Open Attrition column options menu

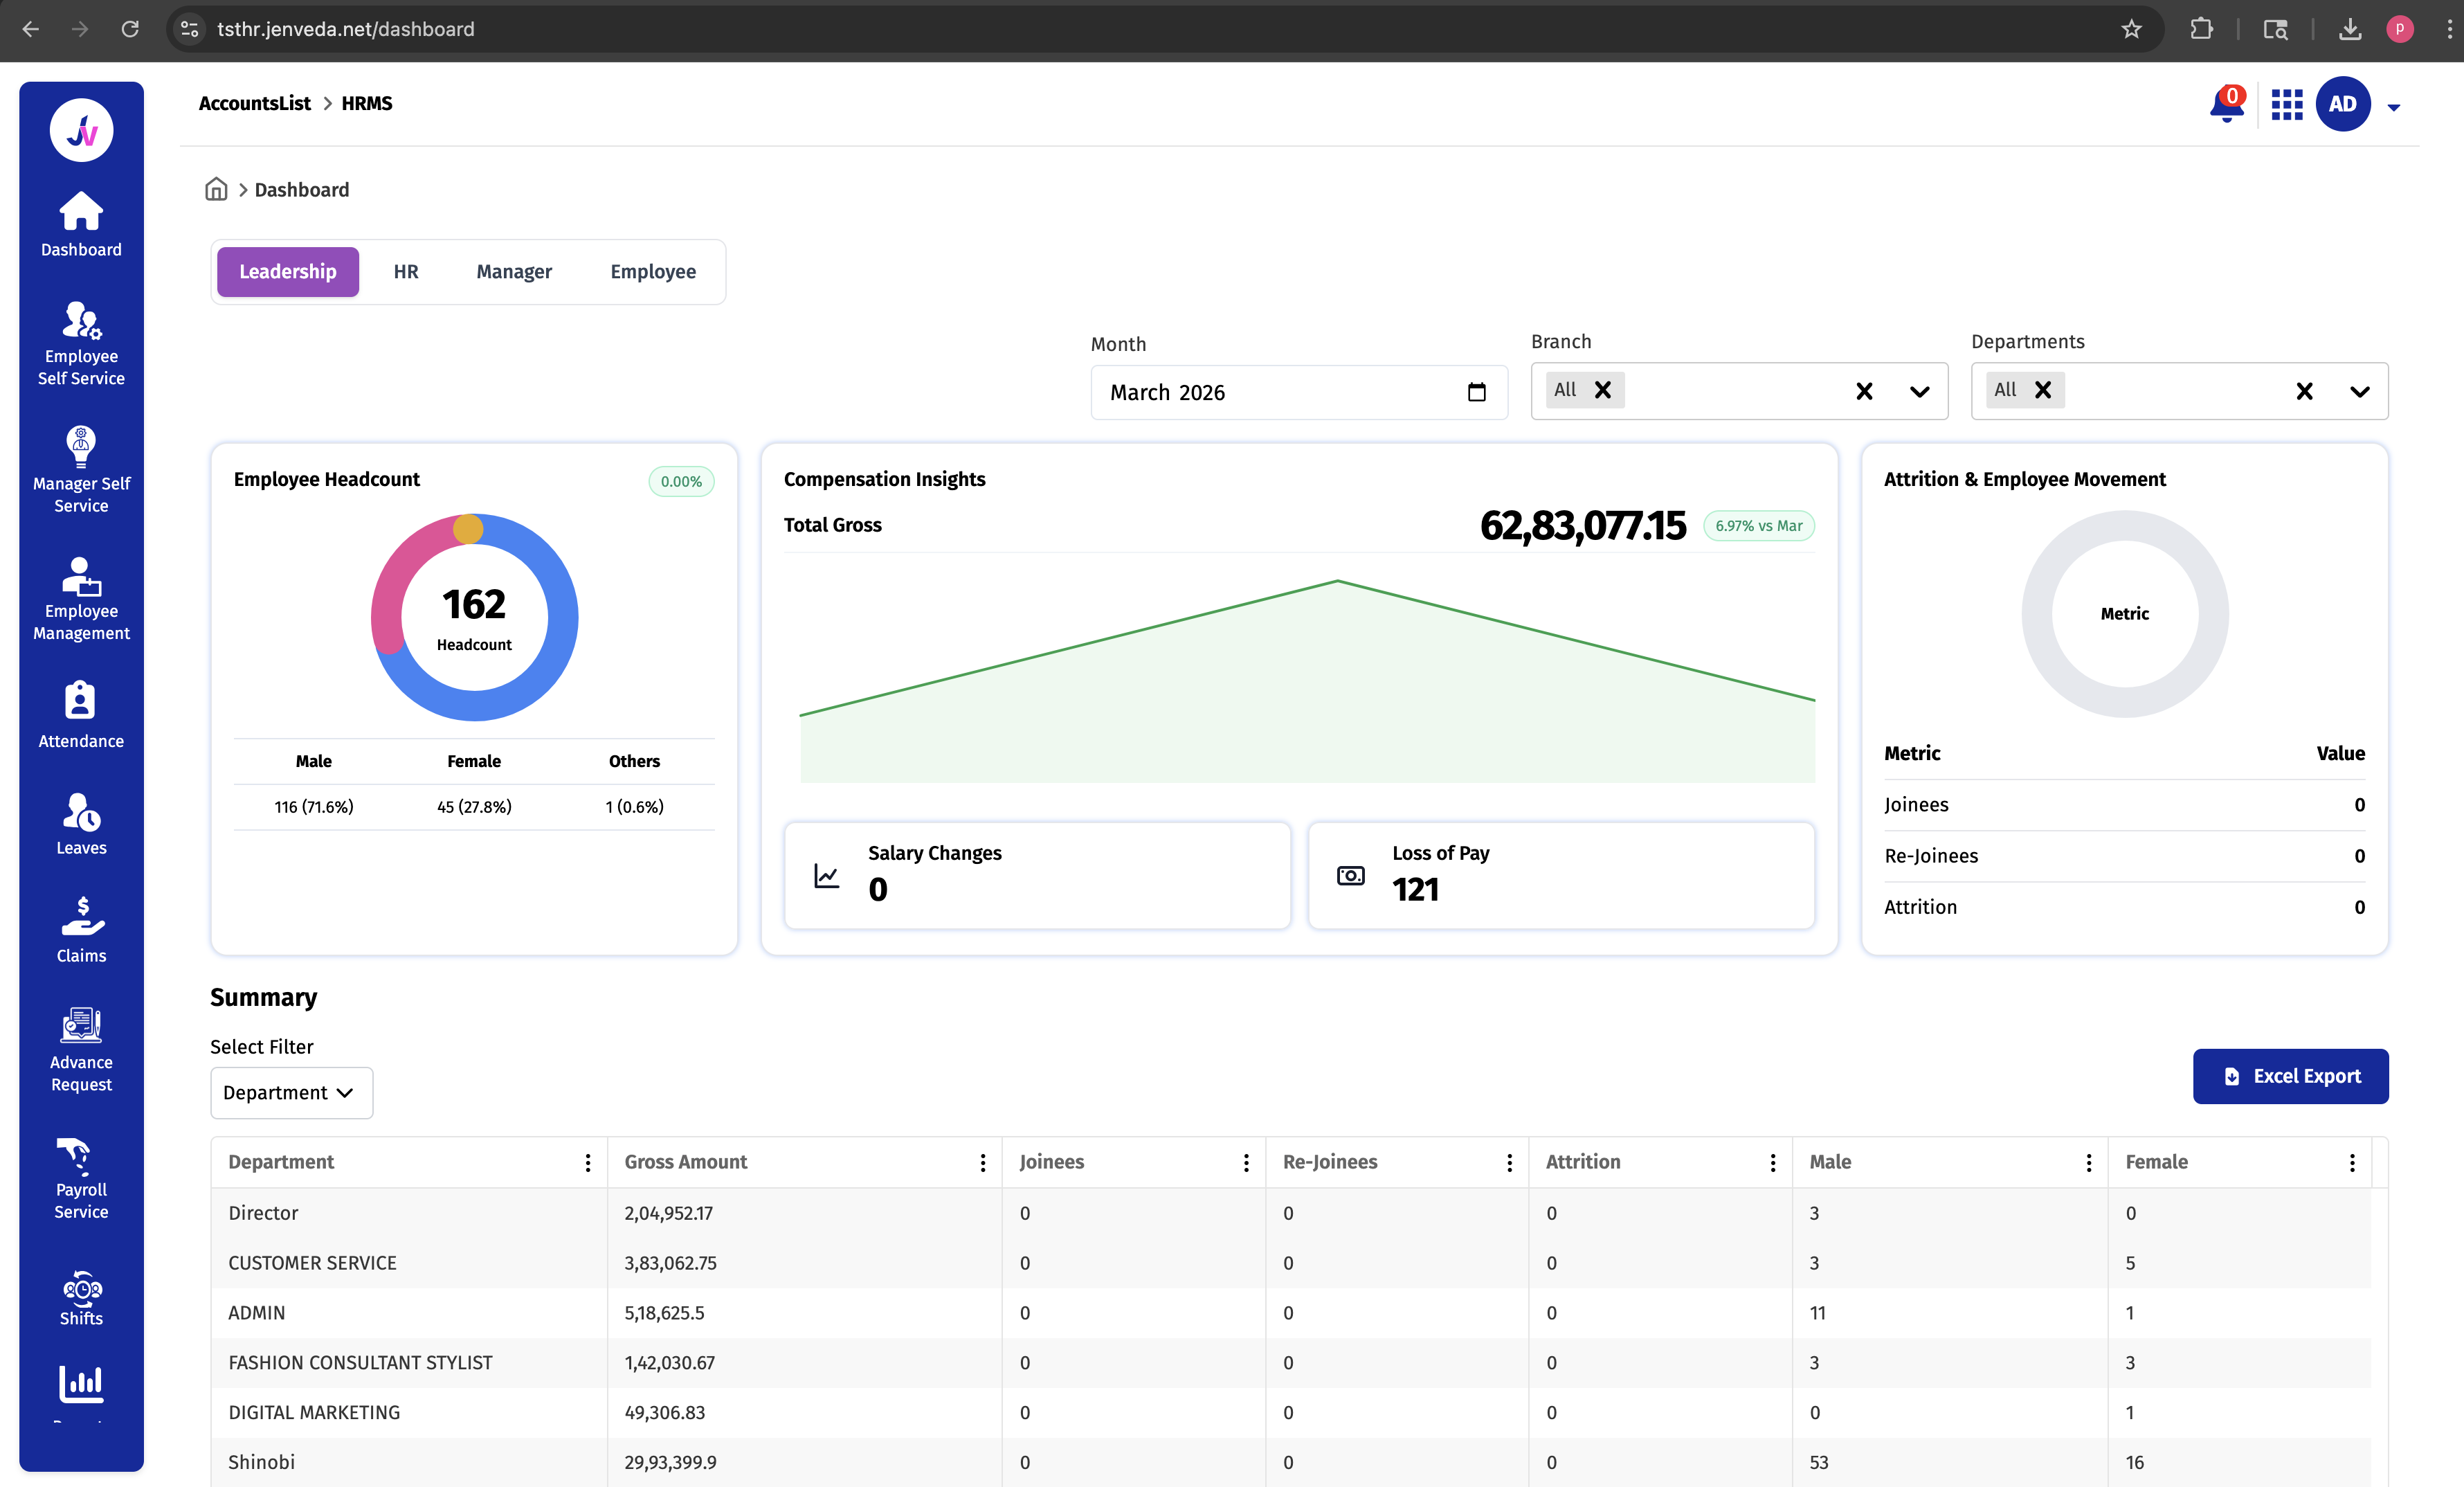1772,1162
